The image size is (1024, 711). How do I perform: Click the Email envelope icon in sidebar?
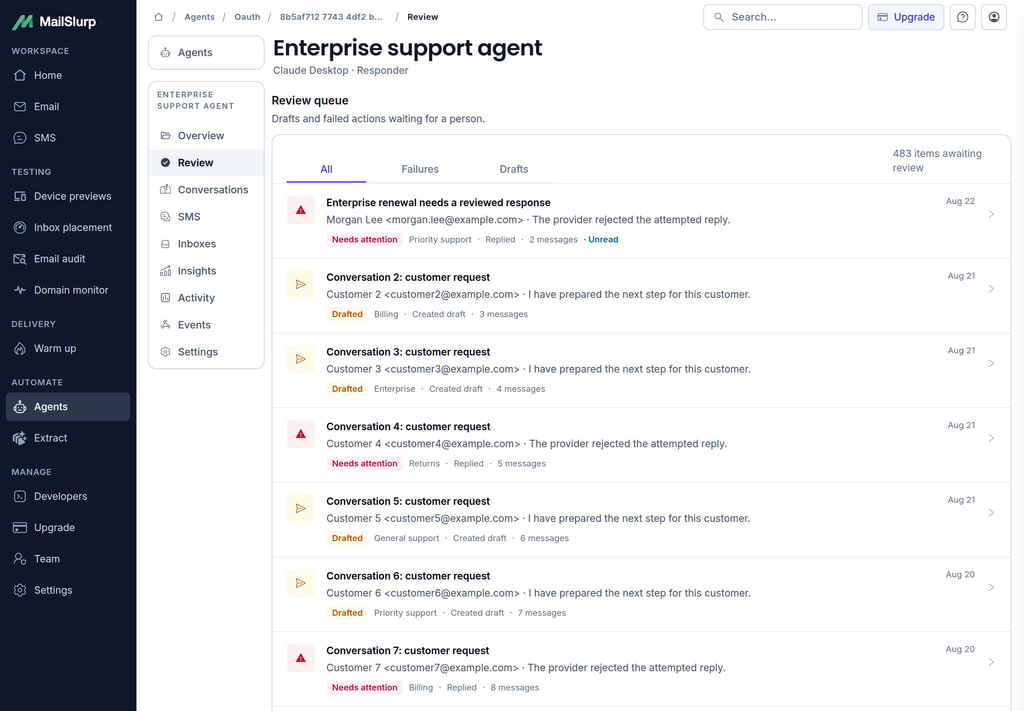tap(20, 106)
